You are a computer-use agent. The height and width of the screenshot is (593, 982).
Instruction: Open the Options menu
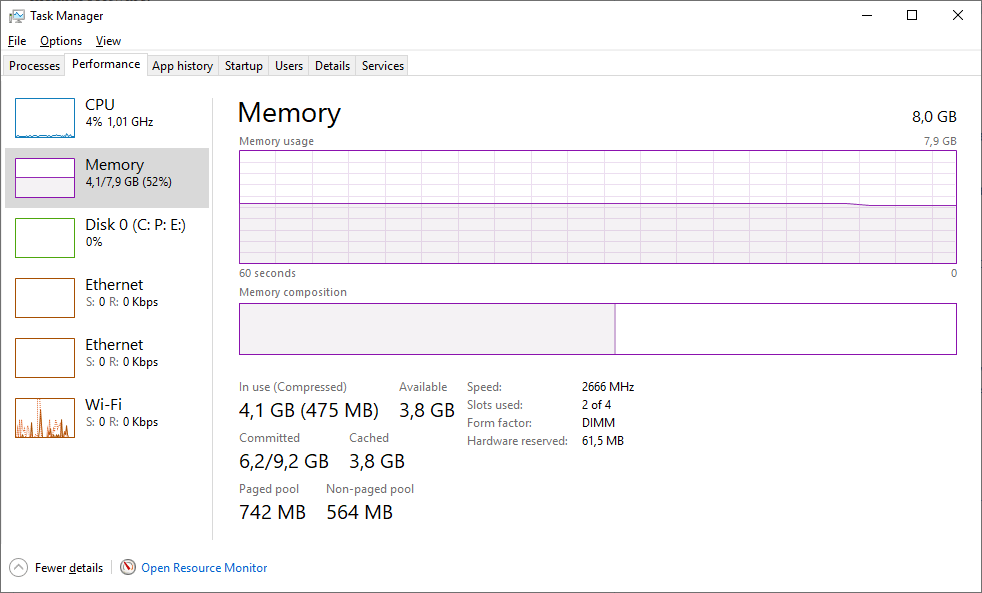tap(61, 41)
